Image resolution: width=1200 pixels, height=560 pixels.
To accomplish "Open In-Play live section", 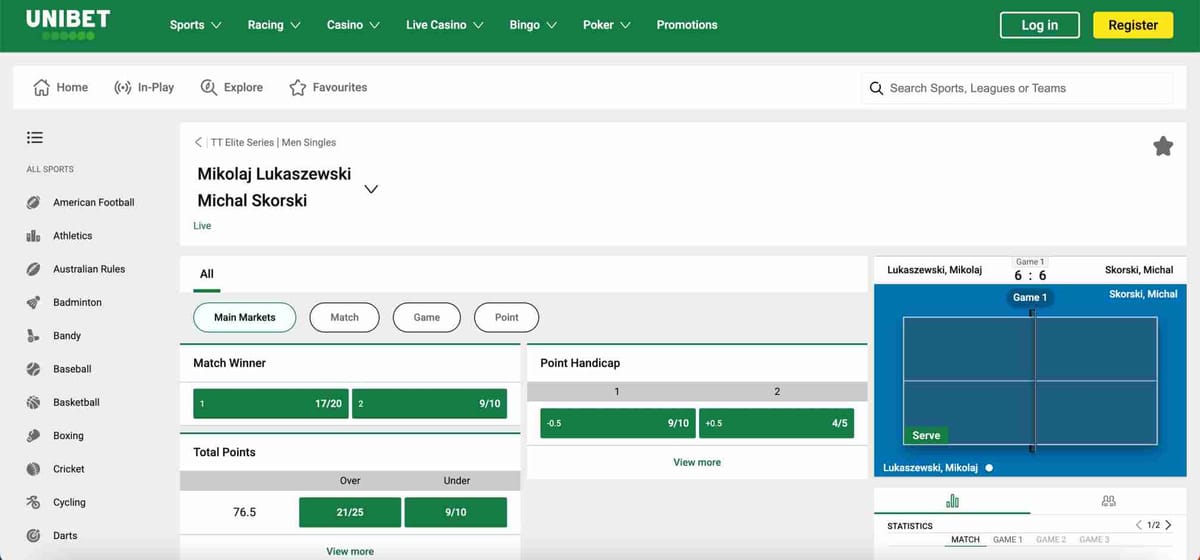I will (x=144, y=87).
